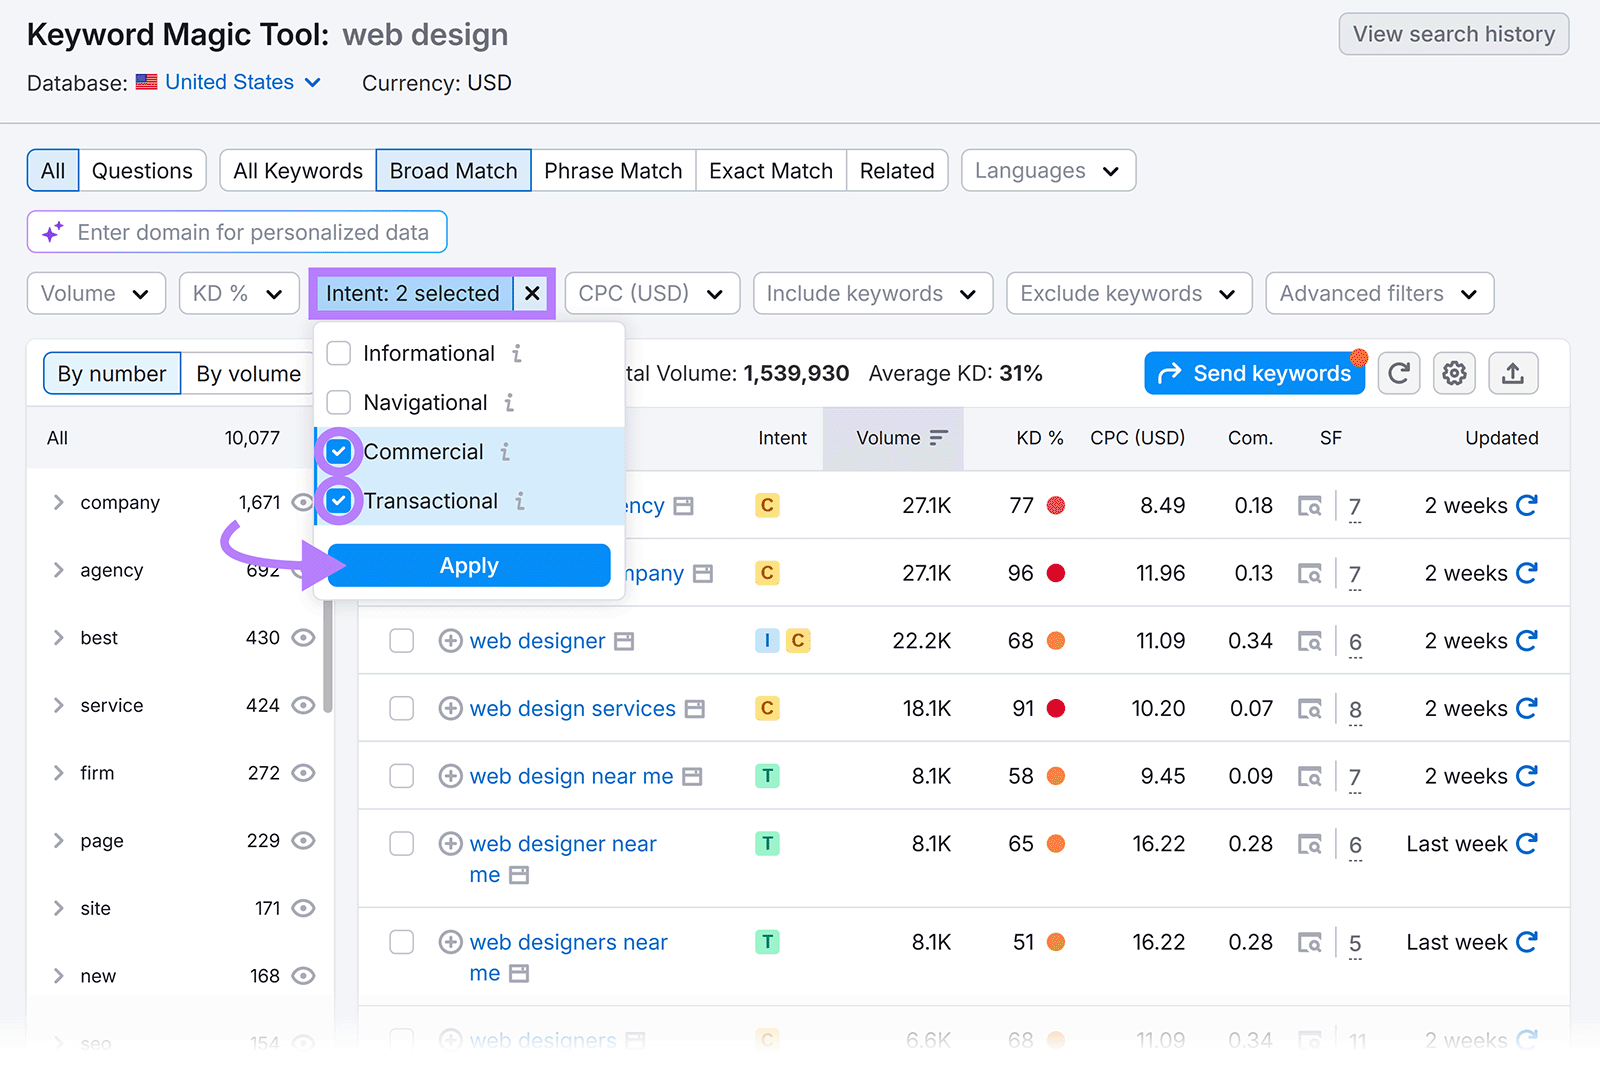1600x1067 pixels.
Task: Click the refresh results icon button
Action: click(x=1399, y=373)
